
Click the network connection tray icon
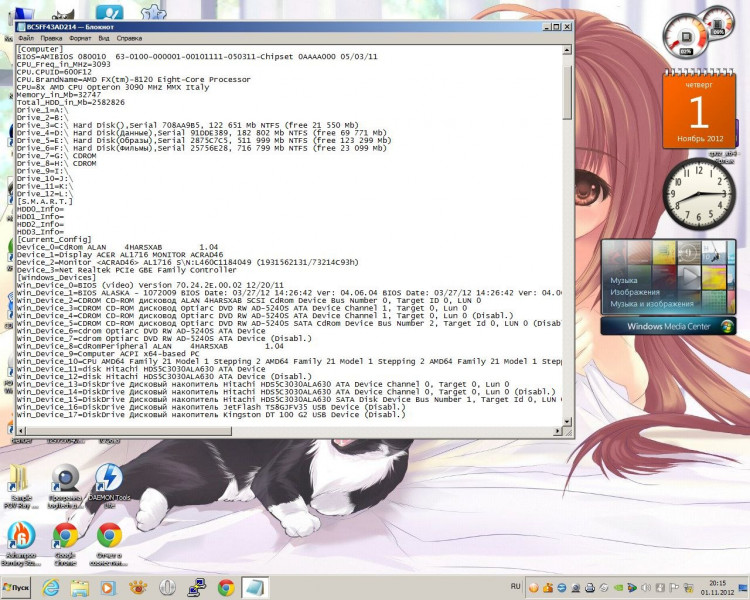[x=688, y=587]
